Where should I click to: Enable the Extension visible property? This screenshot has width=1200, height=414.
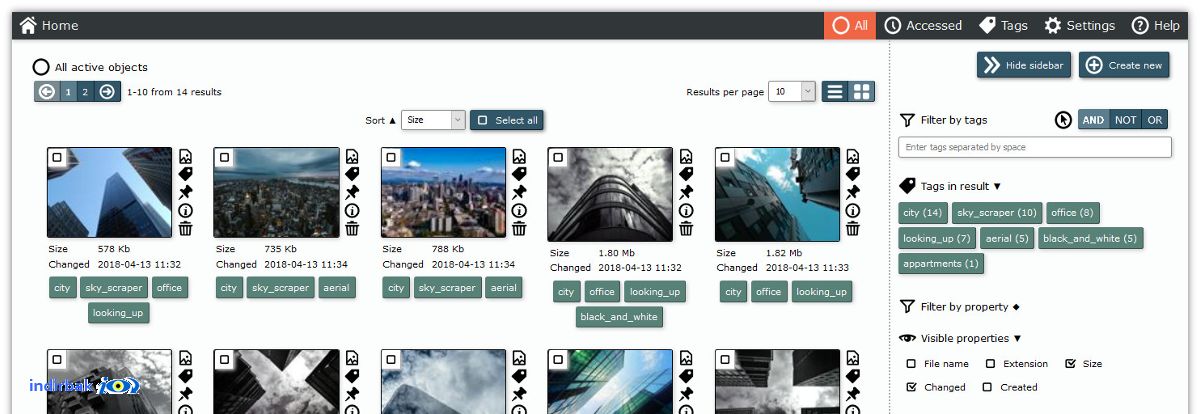(x=990, y=364)
